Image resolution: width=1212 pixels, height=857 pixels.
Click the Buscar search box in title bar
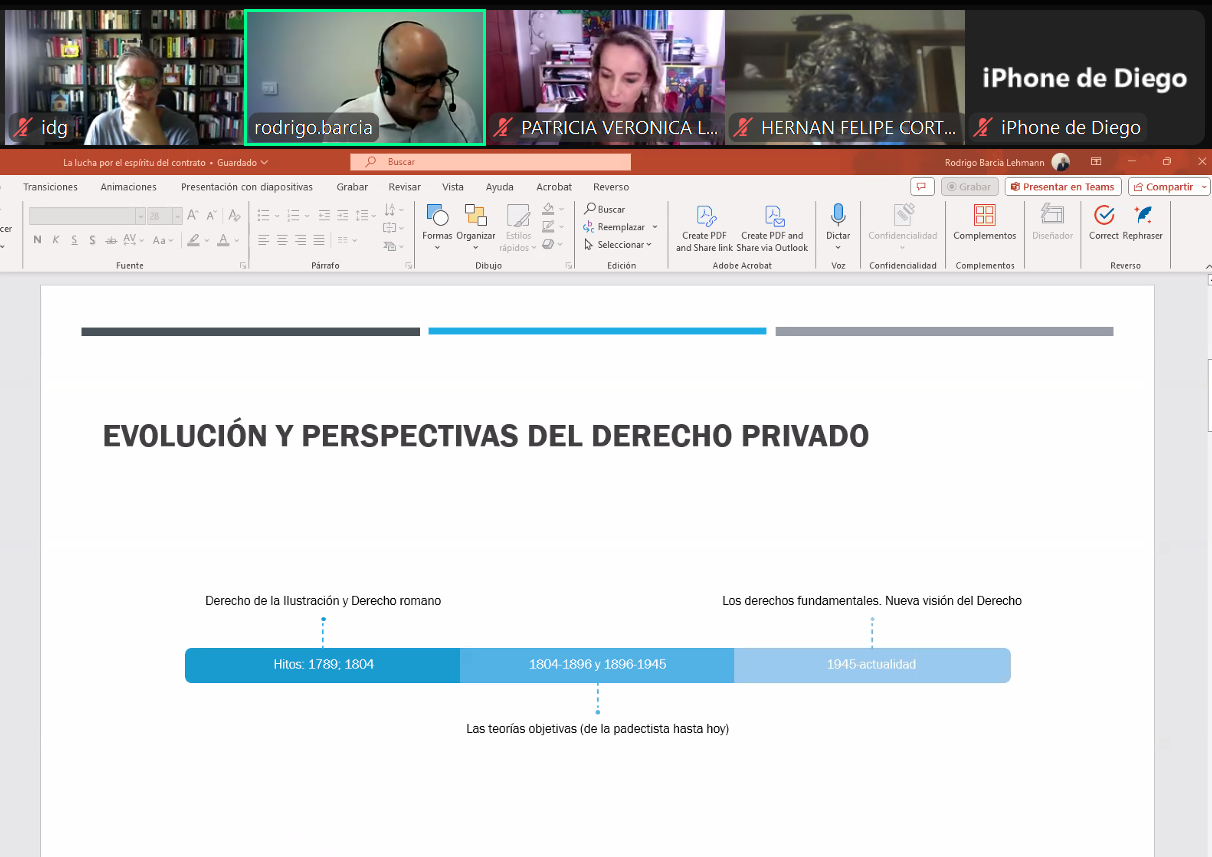click(x=490, y=162)
